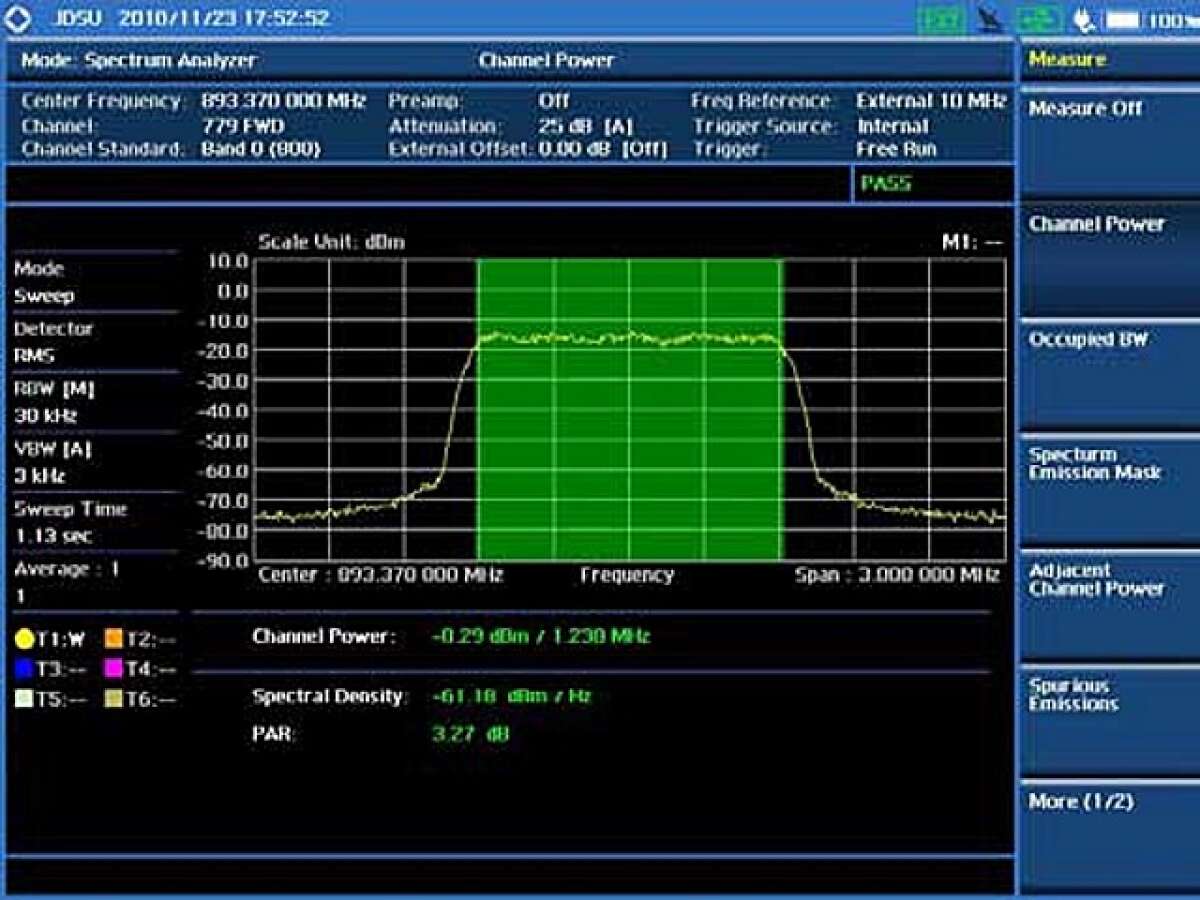Show next softkey page via More (1/2)
The height and width of the screenshot is (900, 1200).
[1109, 836]
